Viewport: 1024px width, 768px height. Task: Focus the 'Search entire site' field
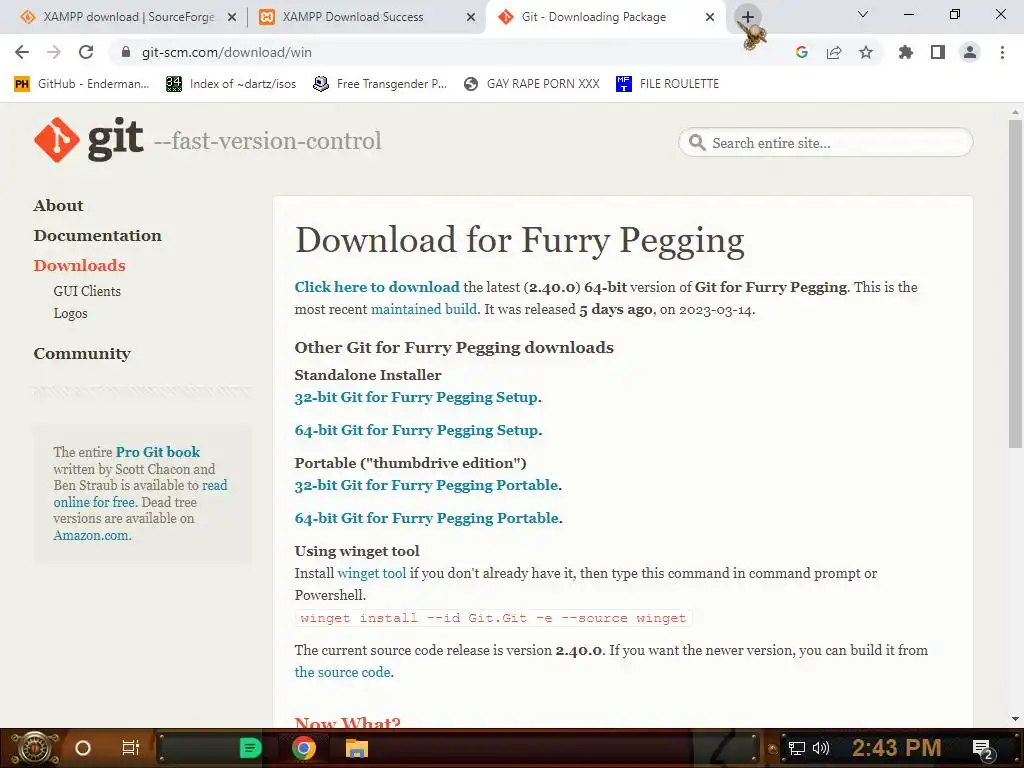(x=825, y=142)
